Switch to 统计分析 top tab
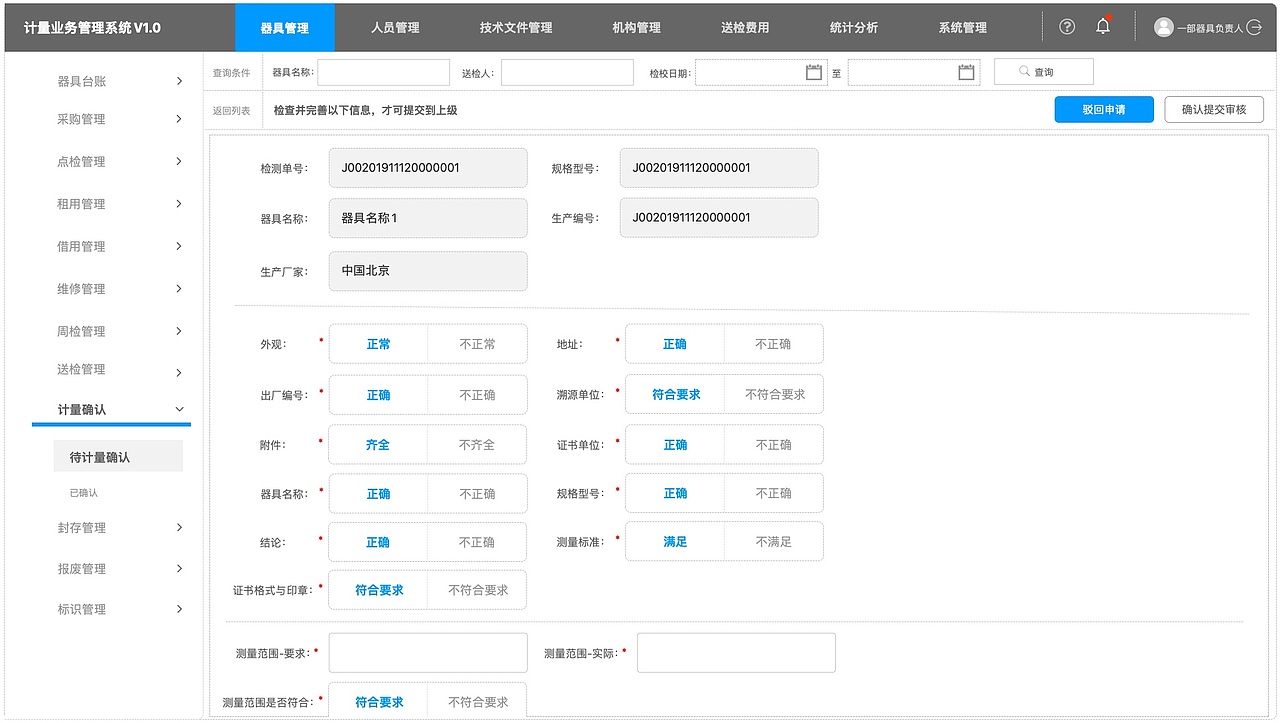Image resolution: width=1280 pixels, height=723 pixels. coord(854,28)
